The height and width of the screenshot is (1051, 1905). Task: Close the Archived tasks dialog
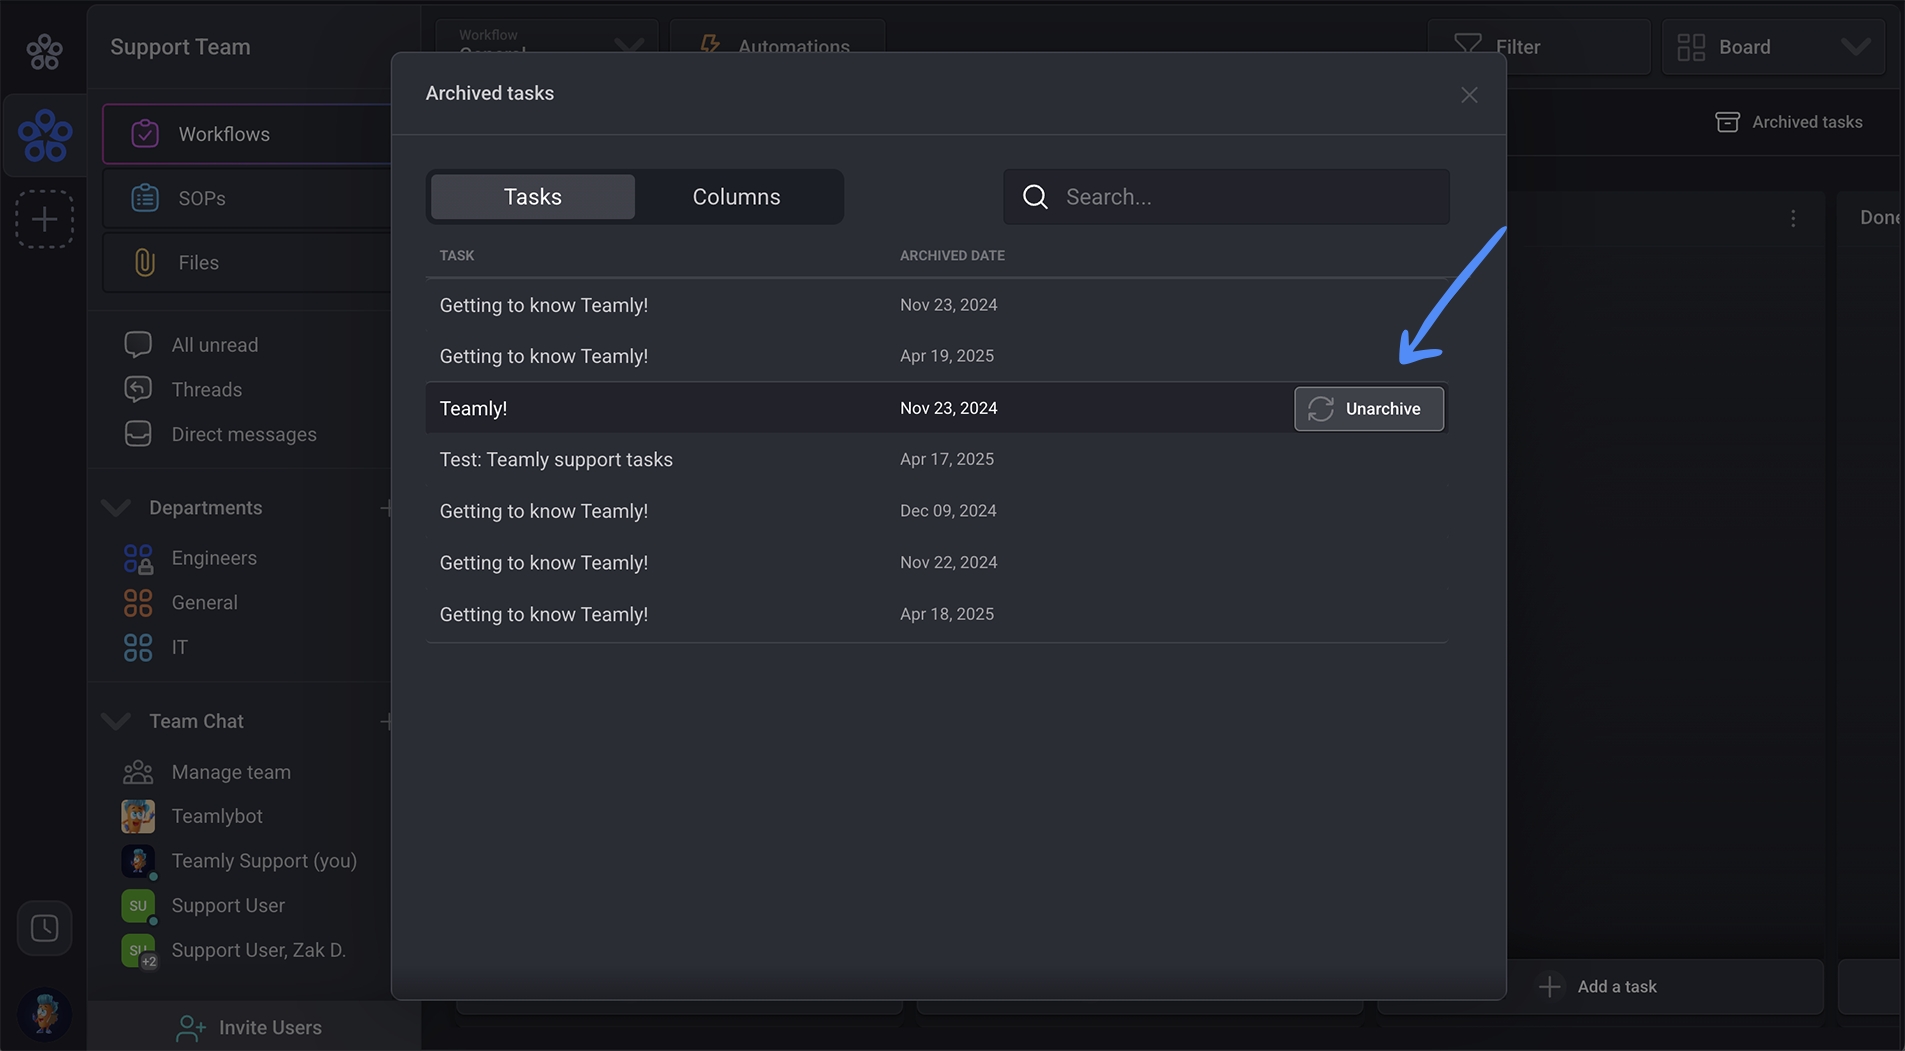click(1468, 95)
